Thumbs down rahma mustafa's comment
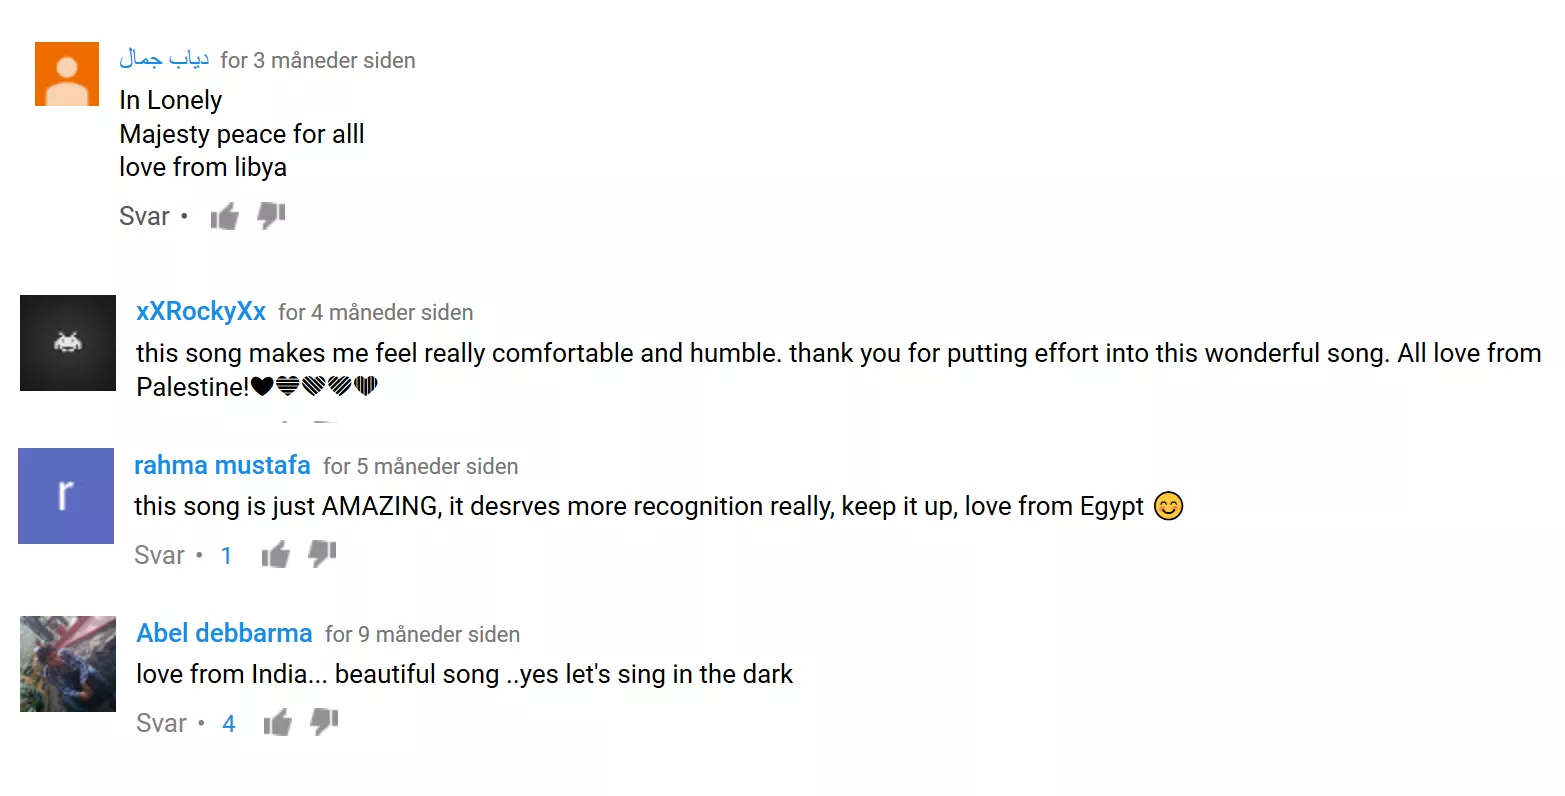 (x=322, y=554)
